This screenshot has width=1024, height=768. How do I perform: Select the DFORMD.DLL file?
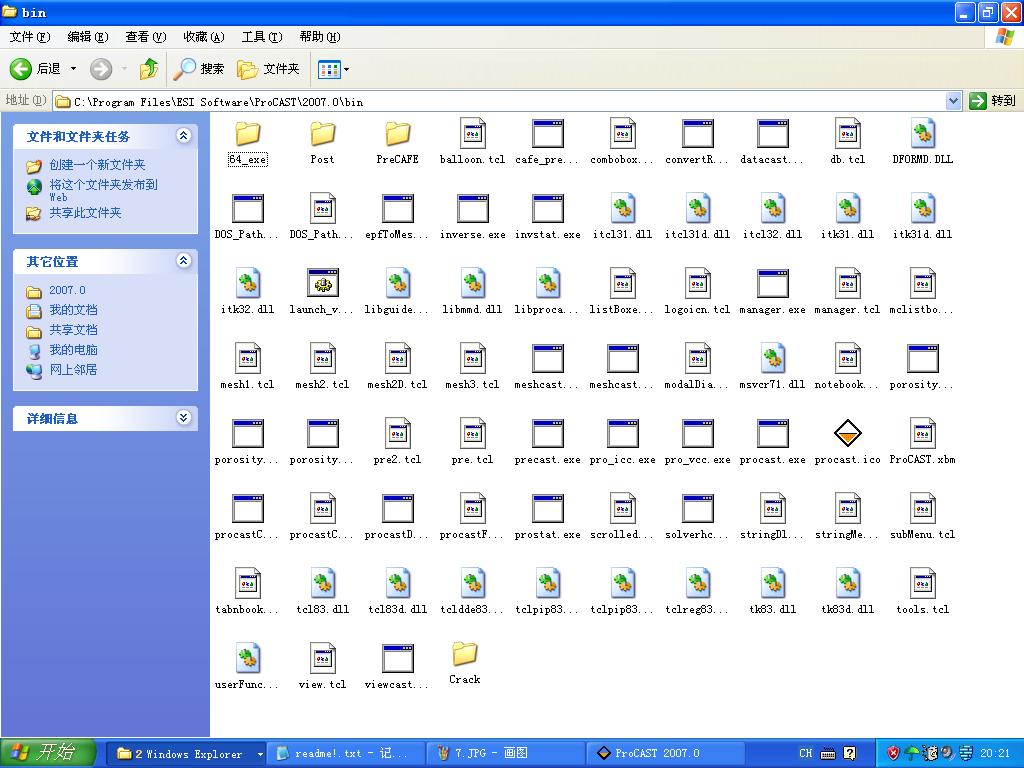[x=922, y=143]
